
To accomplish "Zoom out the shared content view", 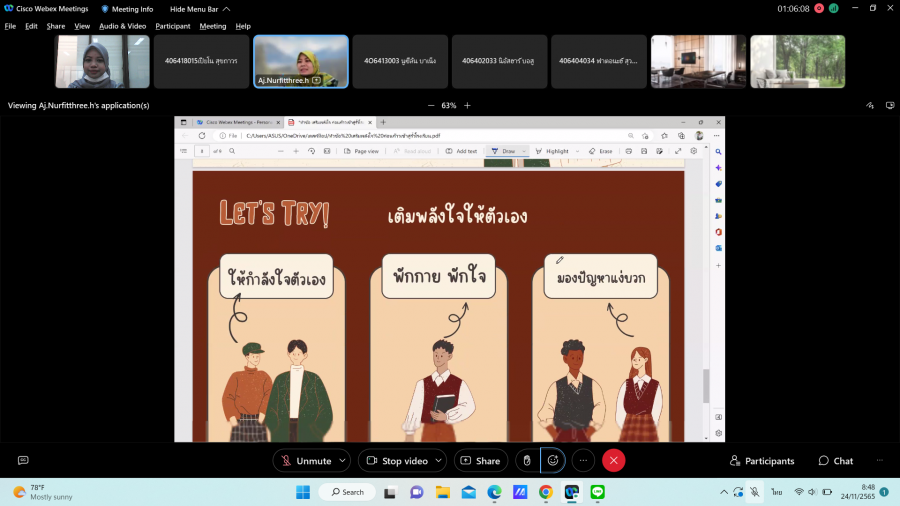I will point(431,105).
